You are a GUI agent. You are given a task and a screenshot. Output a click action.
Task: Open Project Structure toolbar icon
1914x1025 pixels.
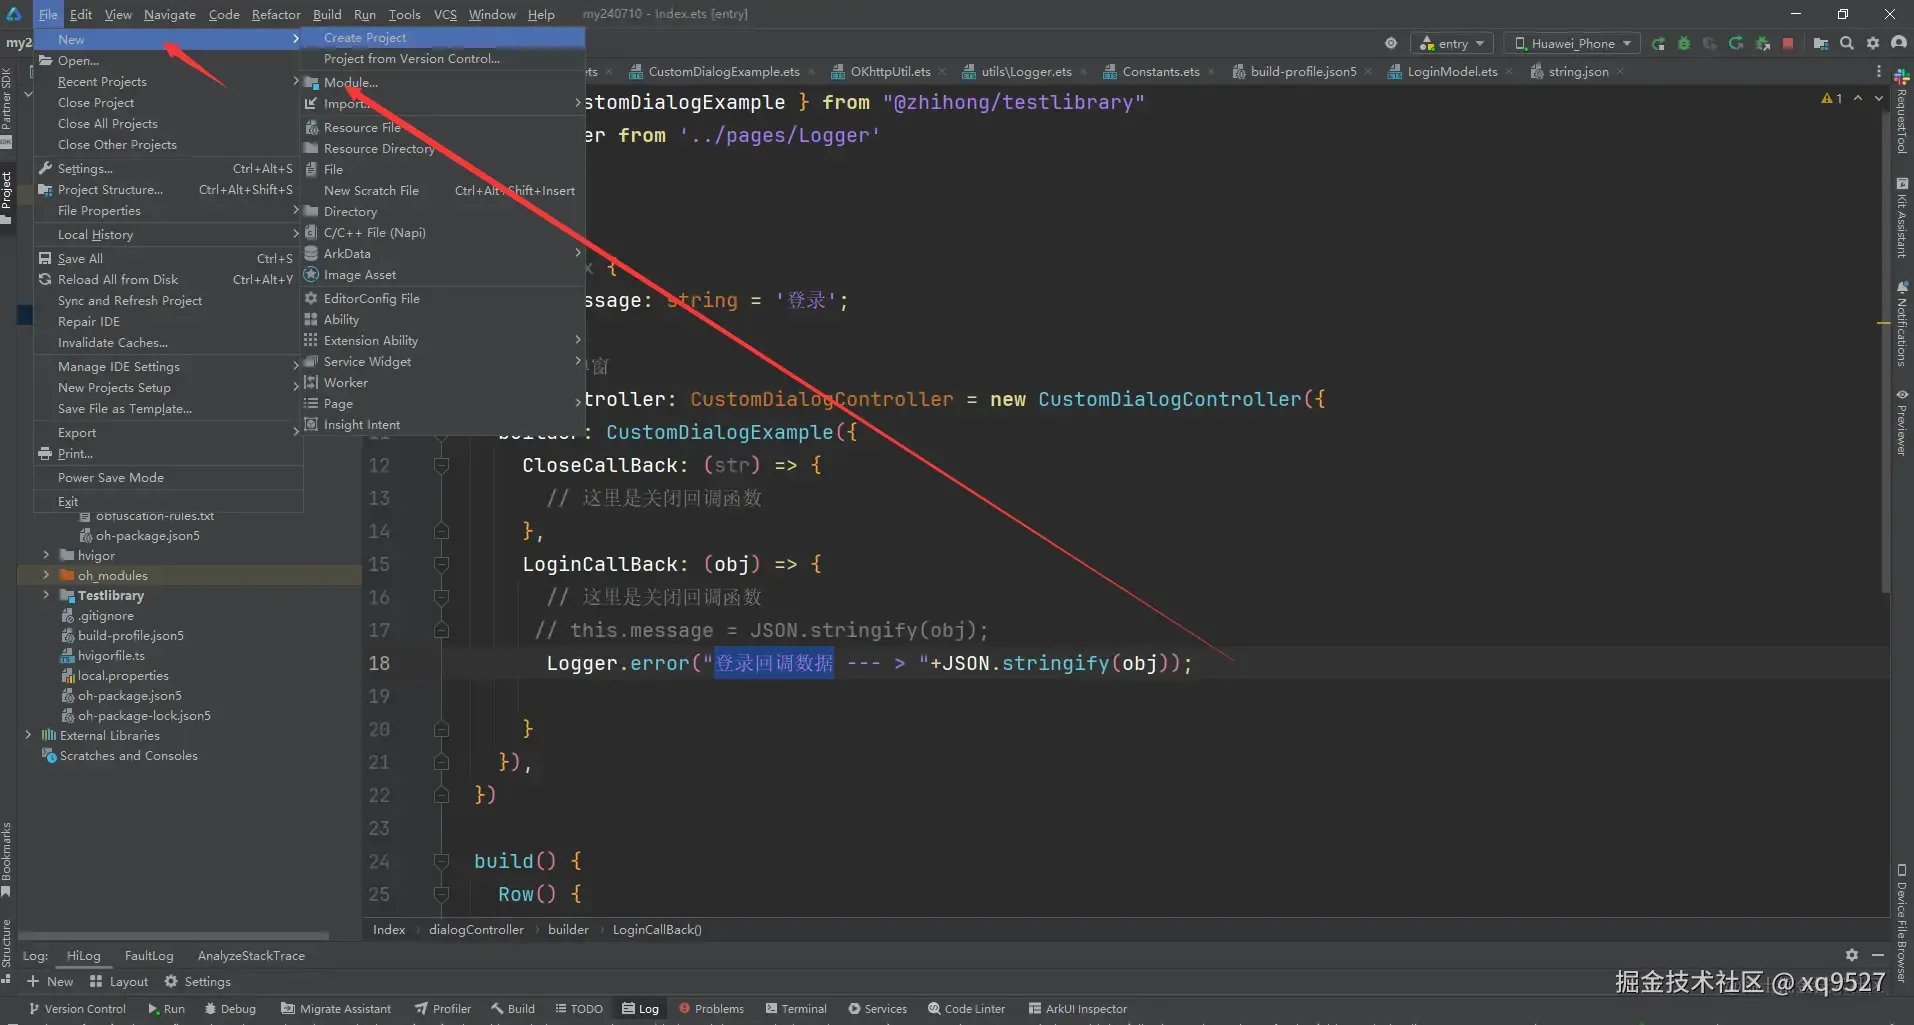(x=1821, y=43)
